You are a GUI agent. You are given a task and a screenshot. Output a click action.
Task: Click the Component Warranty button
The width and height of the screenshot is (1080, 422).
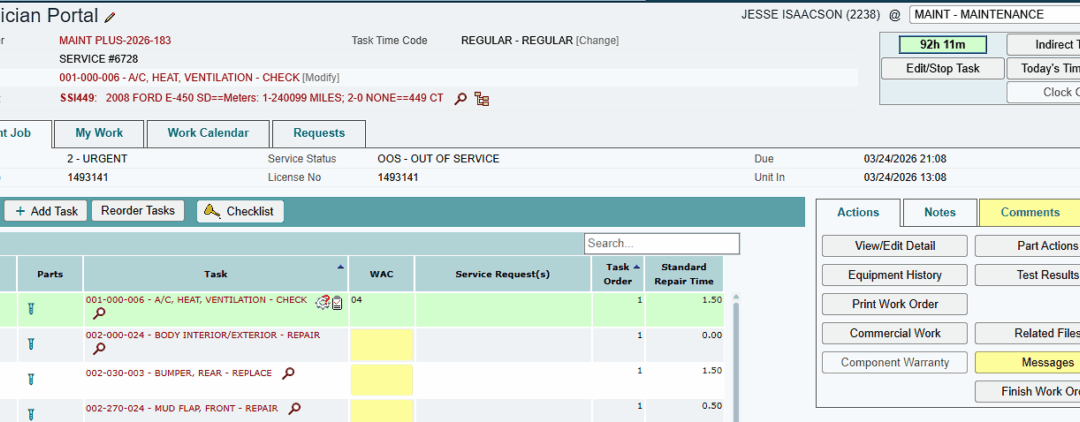[894, 362]
